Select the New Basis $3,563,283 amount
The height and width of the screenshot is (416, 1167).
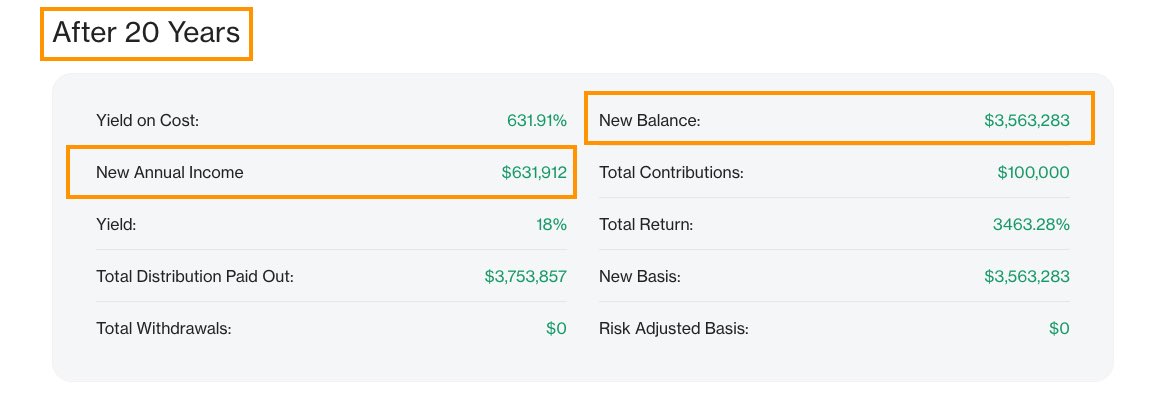click(x=1026, y=276)
